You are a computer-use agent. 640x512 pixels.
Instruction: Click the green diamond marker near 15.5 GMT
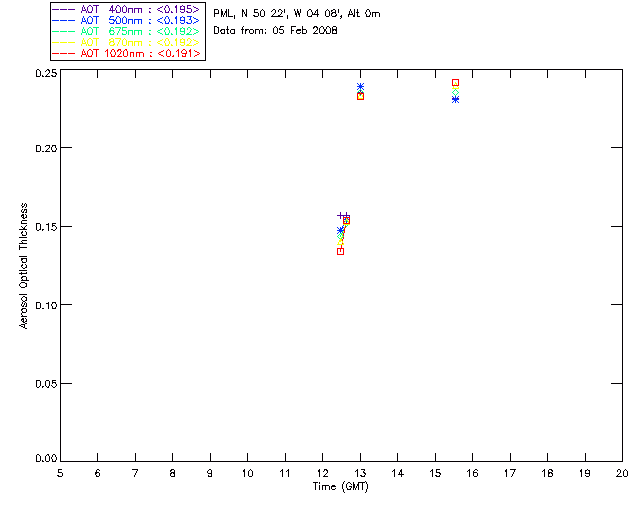(456, 93)
